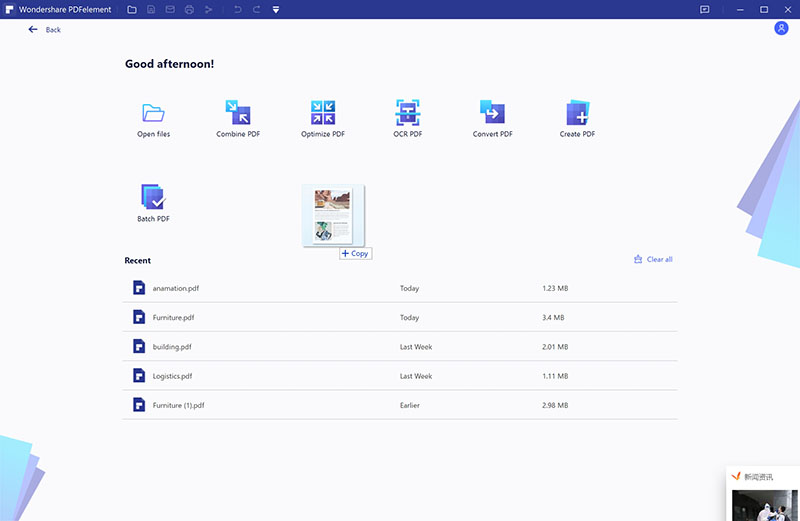800x521 pixels.
Task: Click the Create PDF icon
Action: (577, 113)
